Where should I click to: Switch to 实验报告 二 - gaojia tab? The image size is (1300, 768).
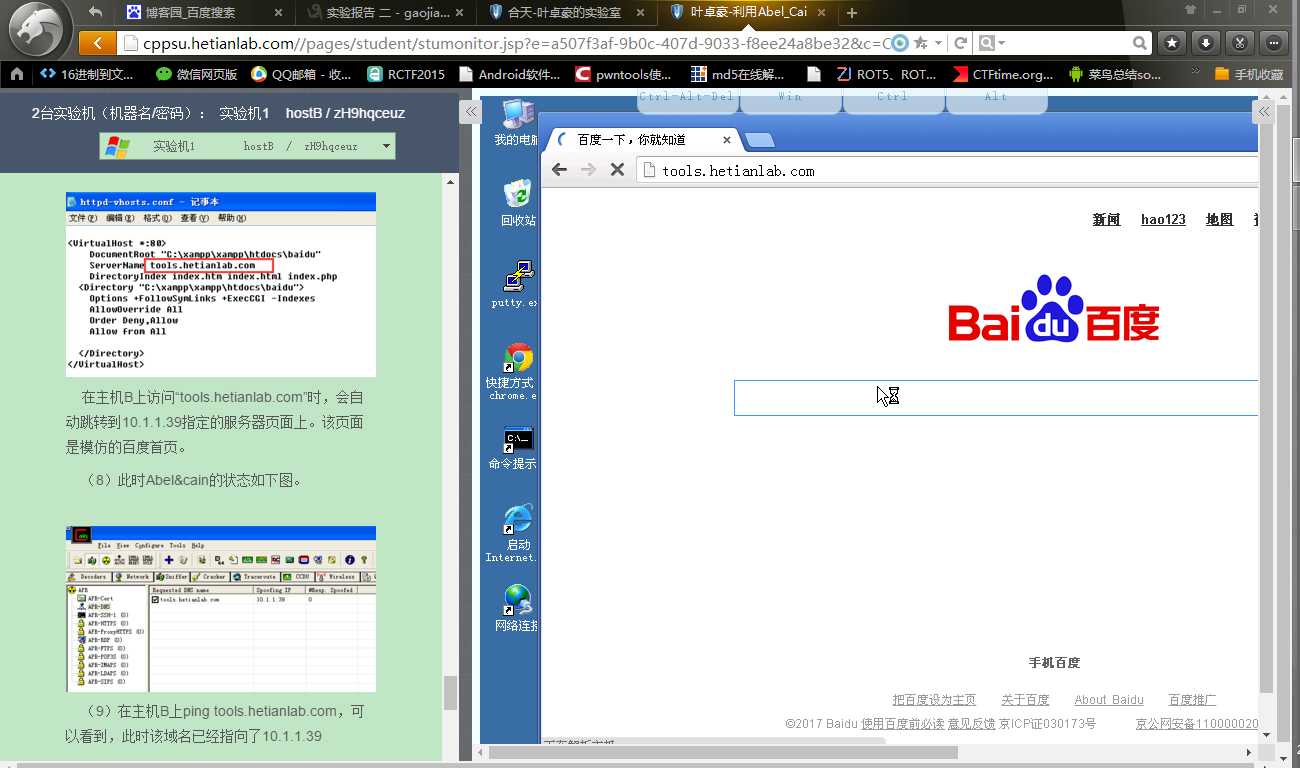click(386, 13)
